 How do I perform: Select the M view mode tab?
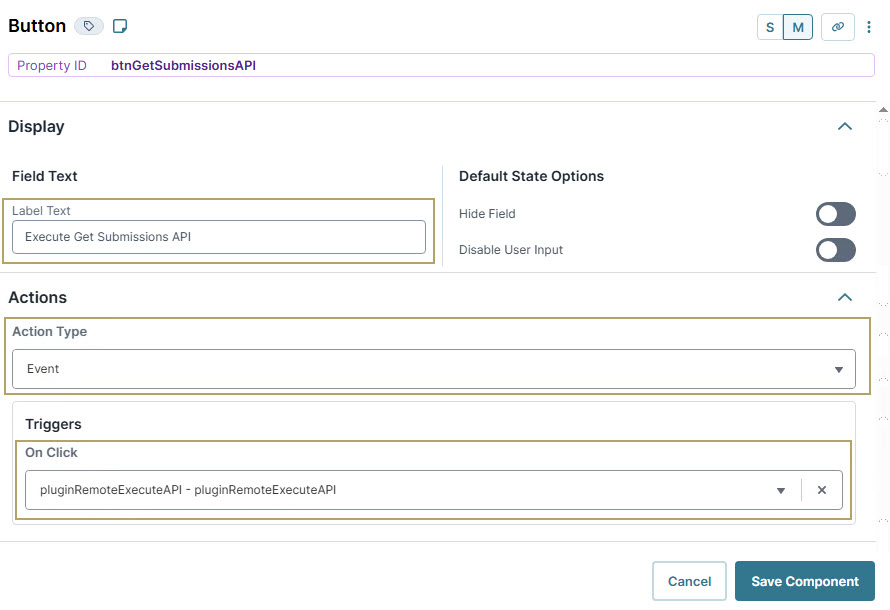(x=797, y=27)
